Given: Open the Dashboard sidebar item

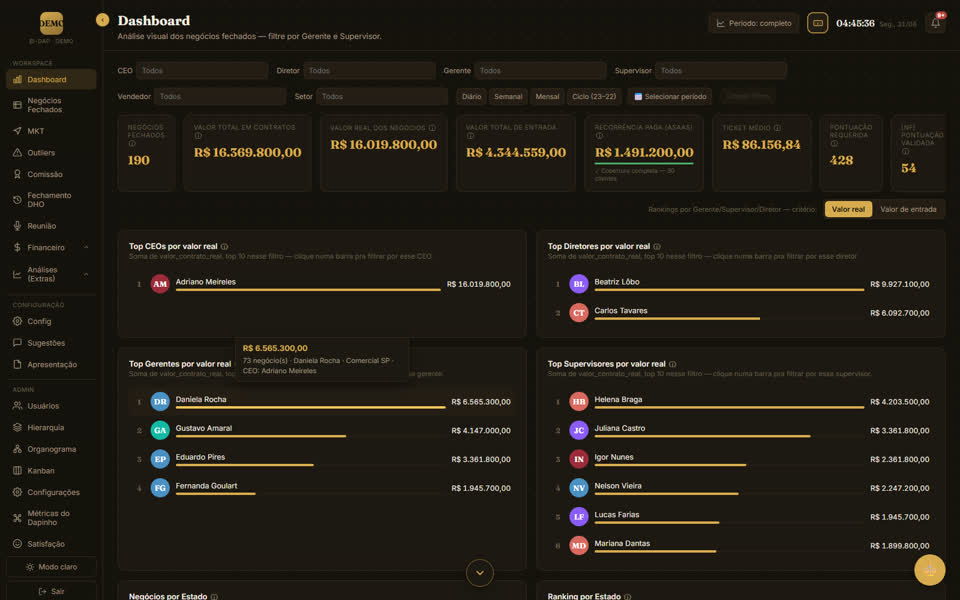Looking at the screenshot, I should 51,80.
